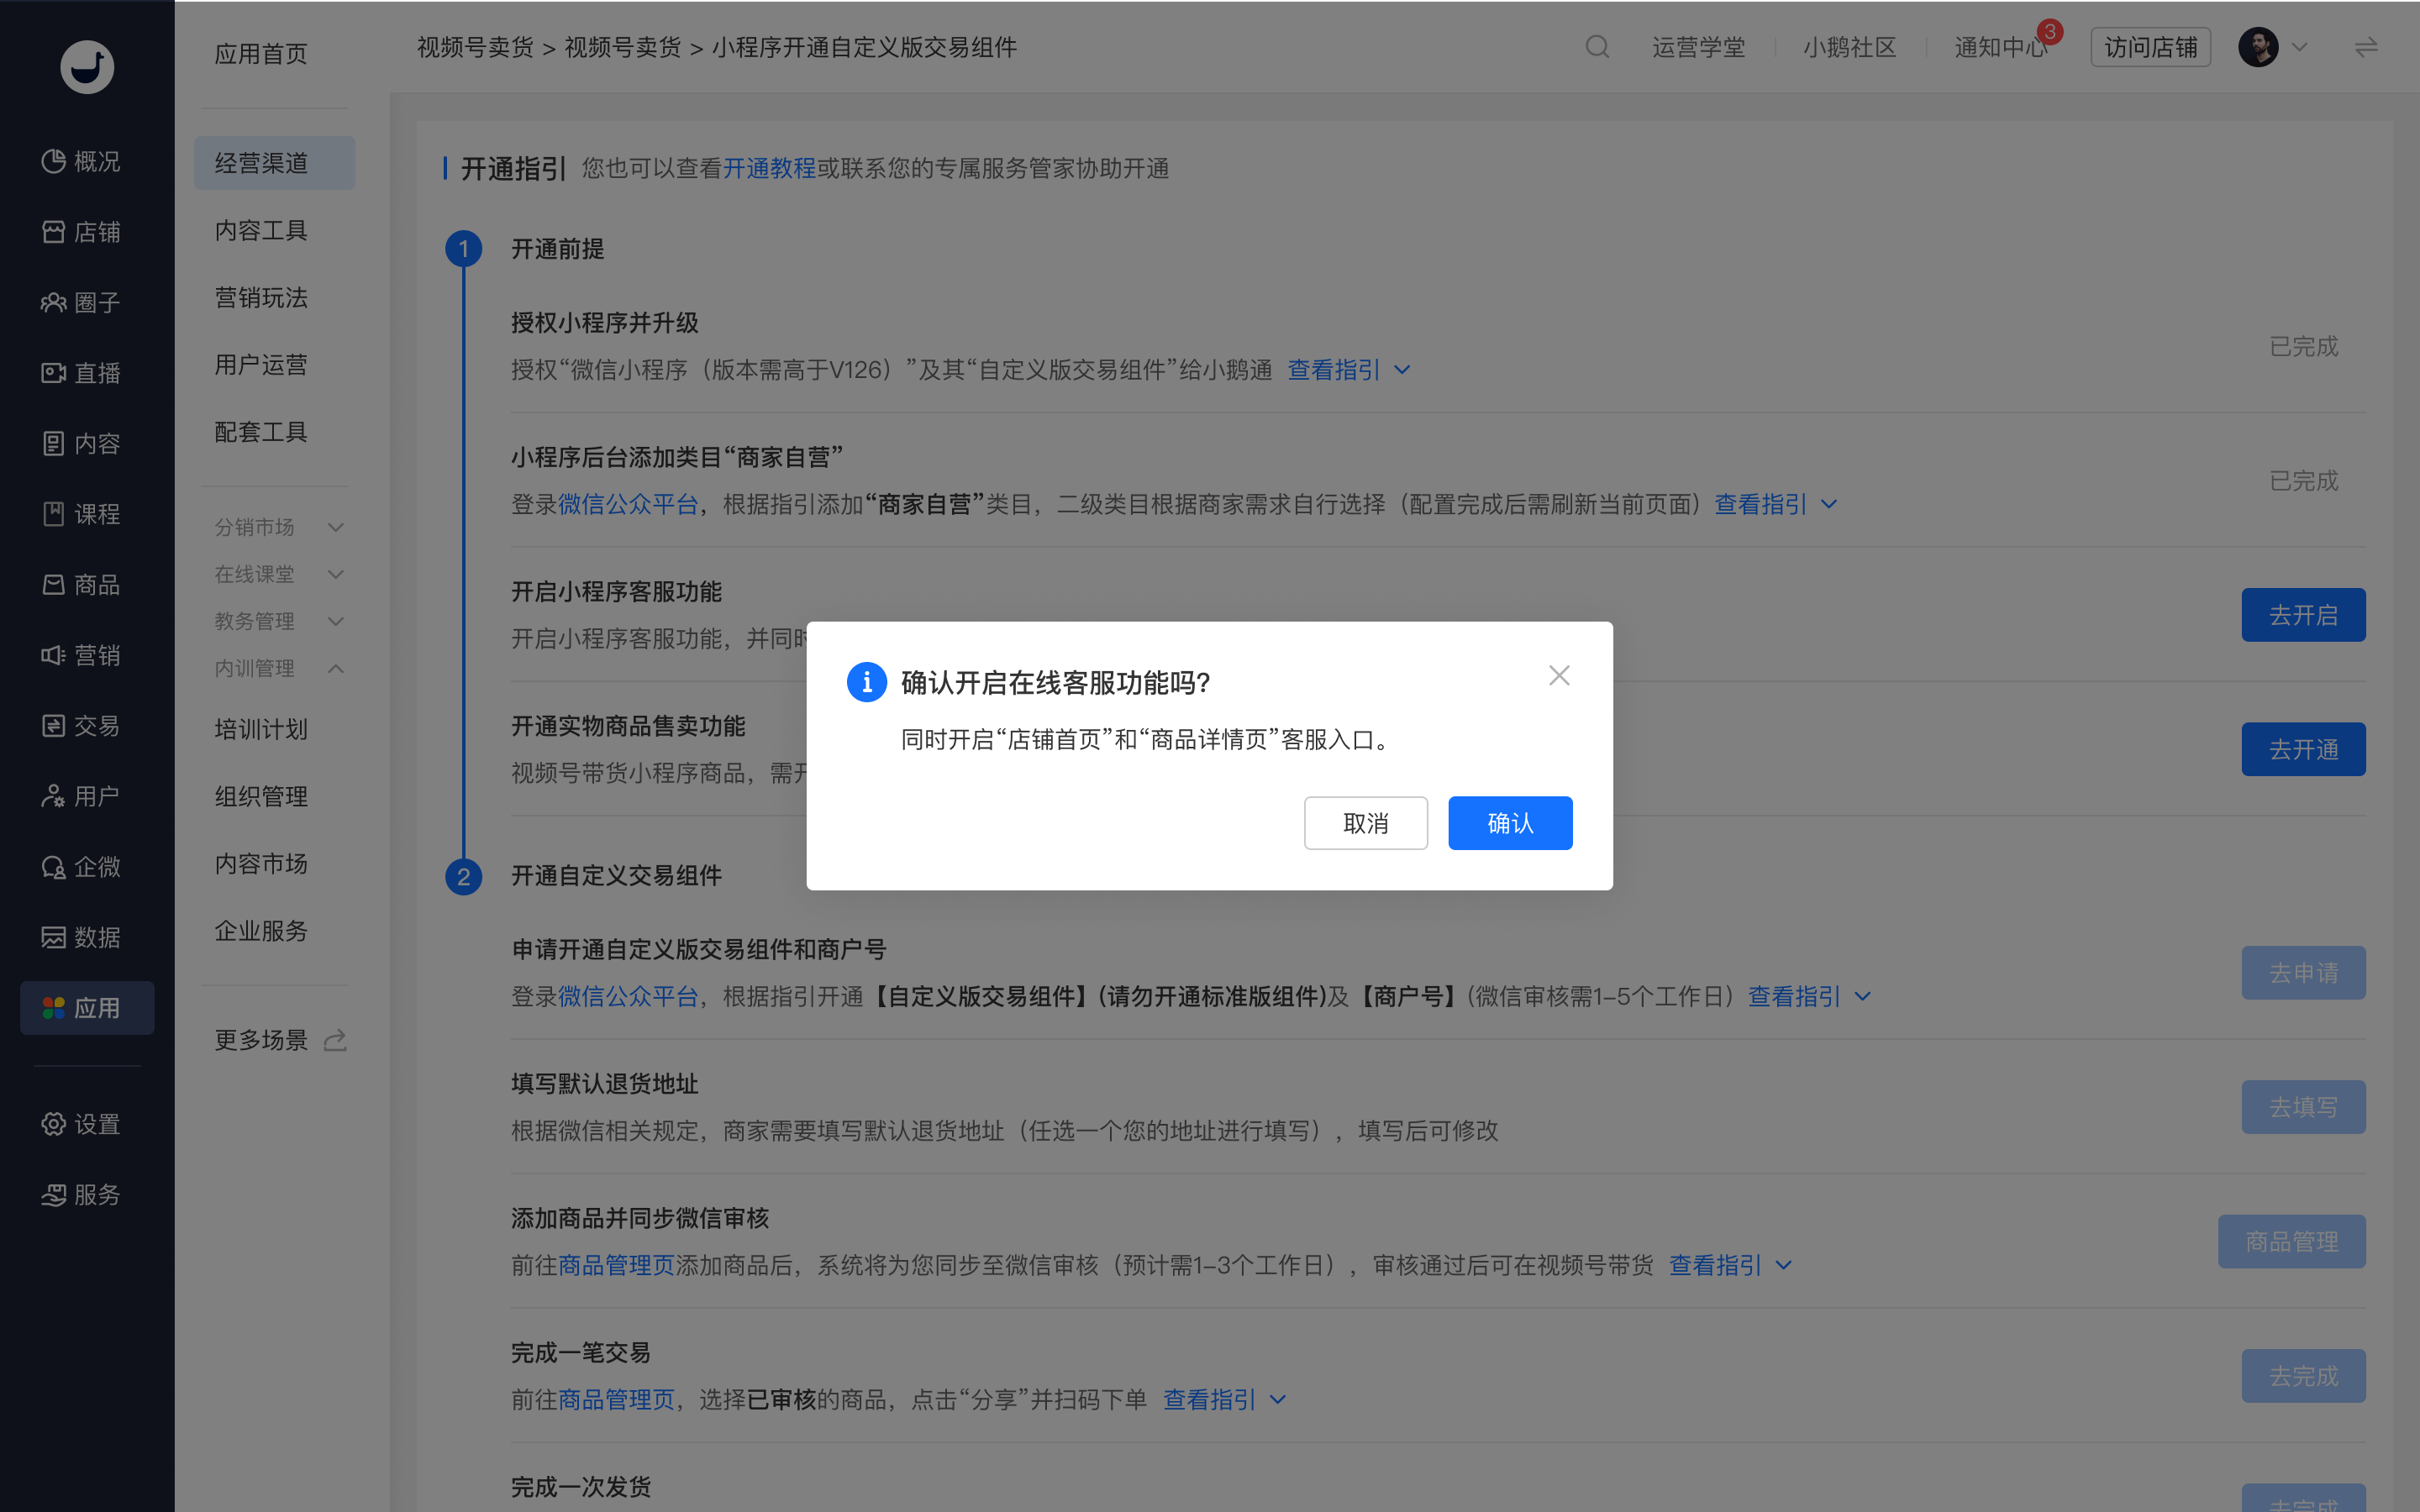2420x1512 pixels.
Task: Open the account dropdown arrow beside avatar
Action: [2299, 47]
